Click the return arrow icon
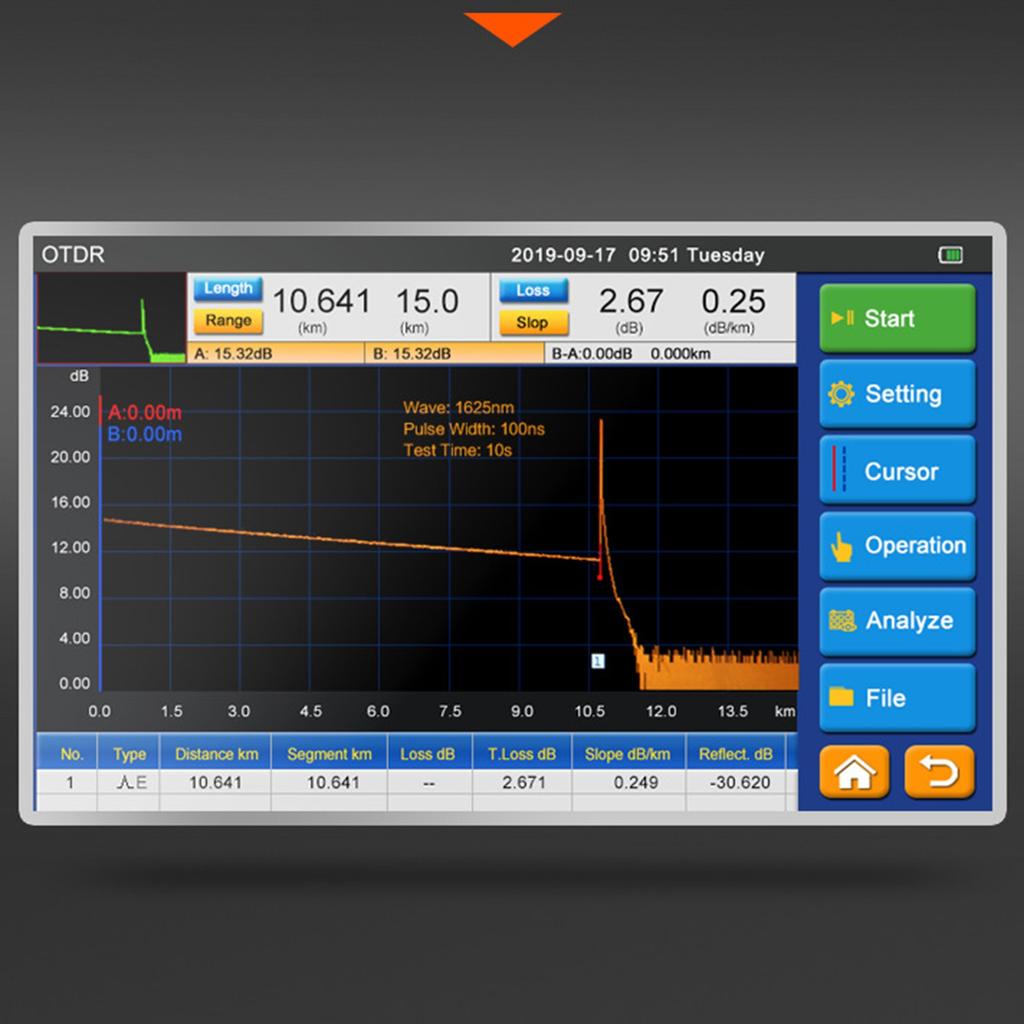The height and width of the screenshot is (1024, 1024). (939, 772)
